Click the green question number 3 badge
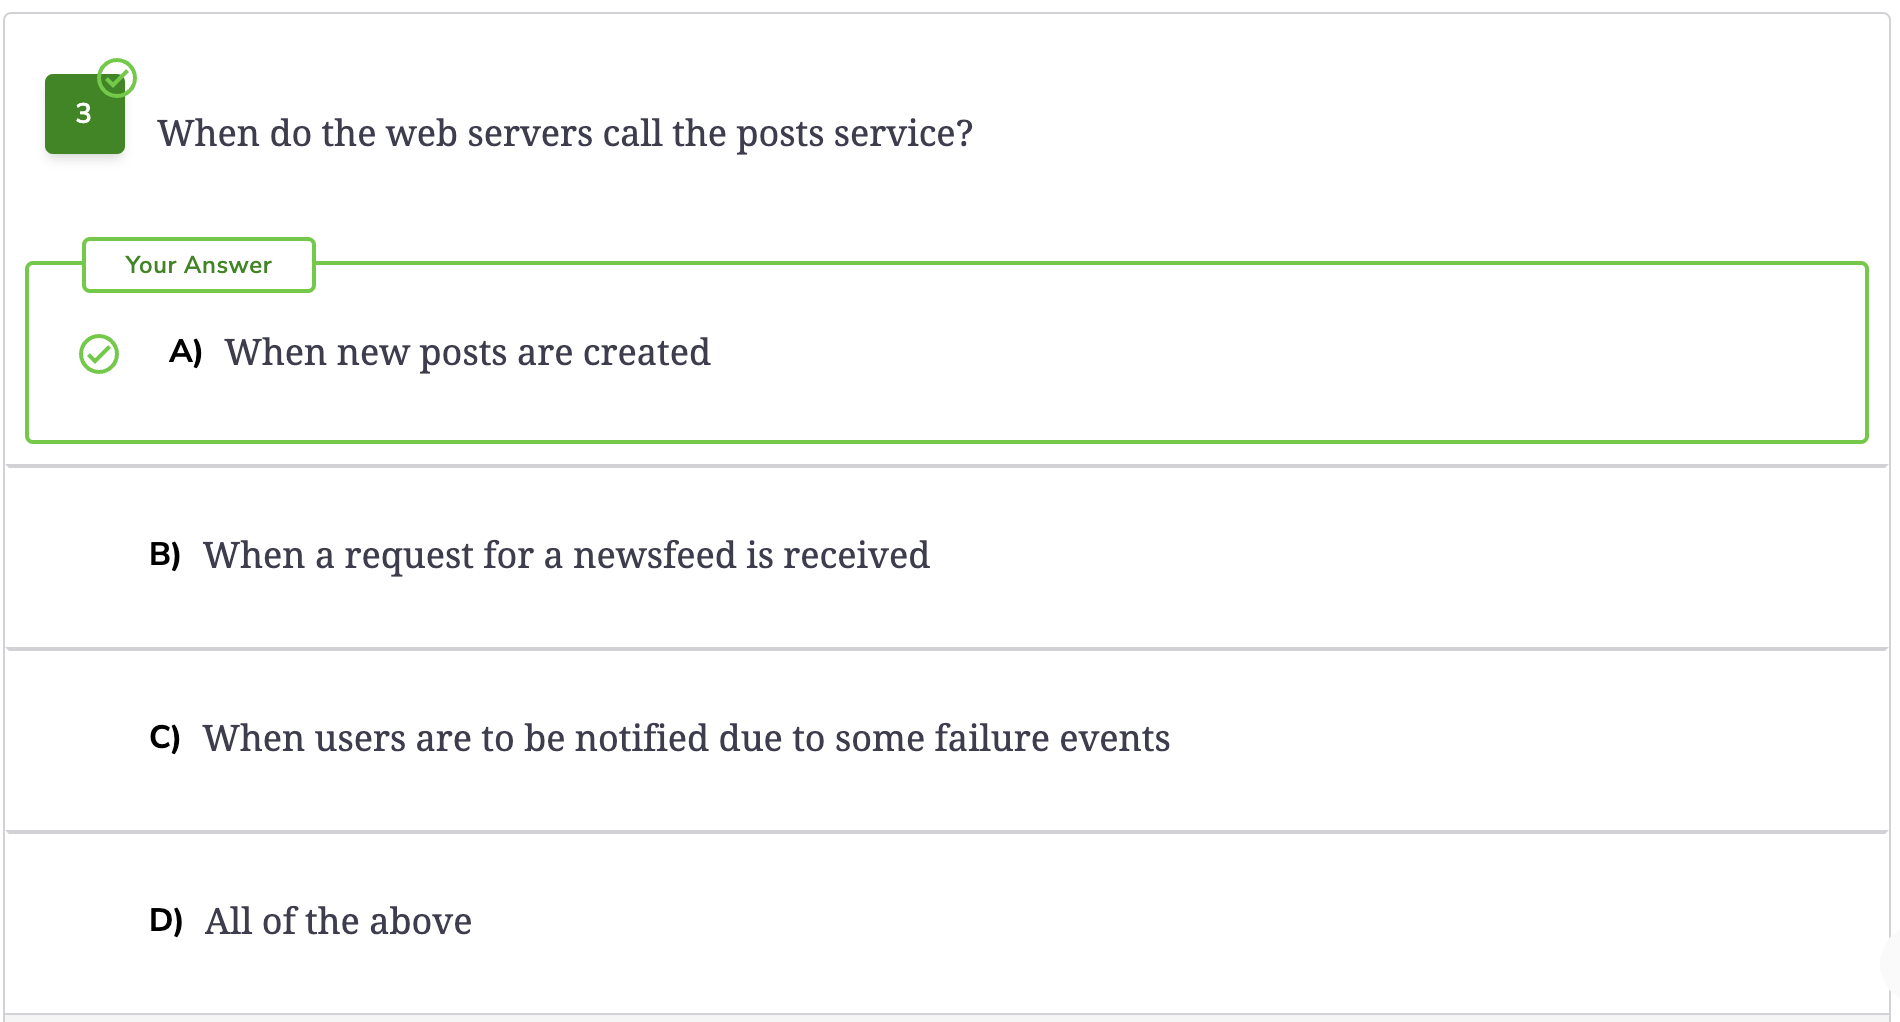This screenshot has height=1022, width=1900. pyautogui.click(x=85, y=114)
